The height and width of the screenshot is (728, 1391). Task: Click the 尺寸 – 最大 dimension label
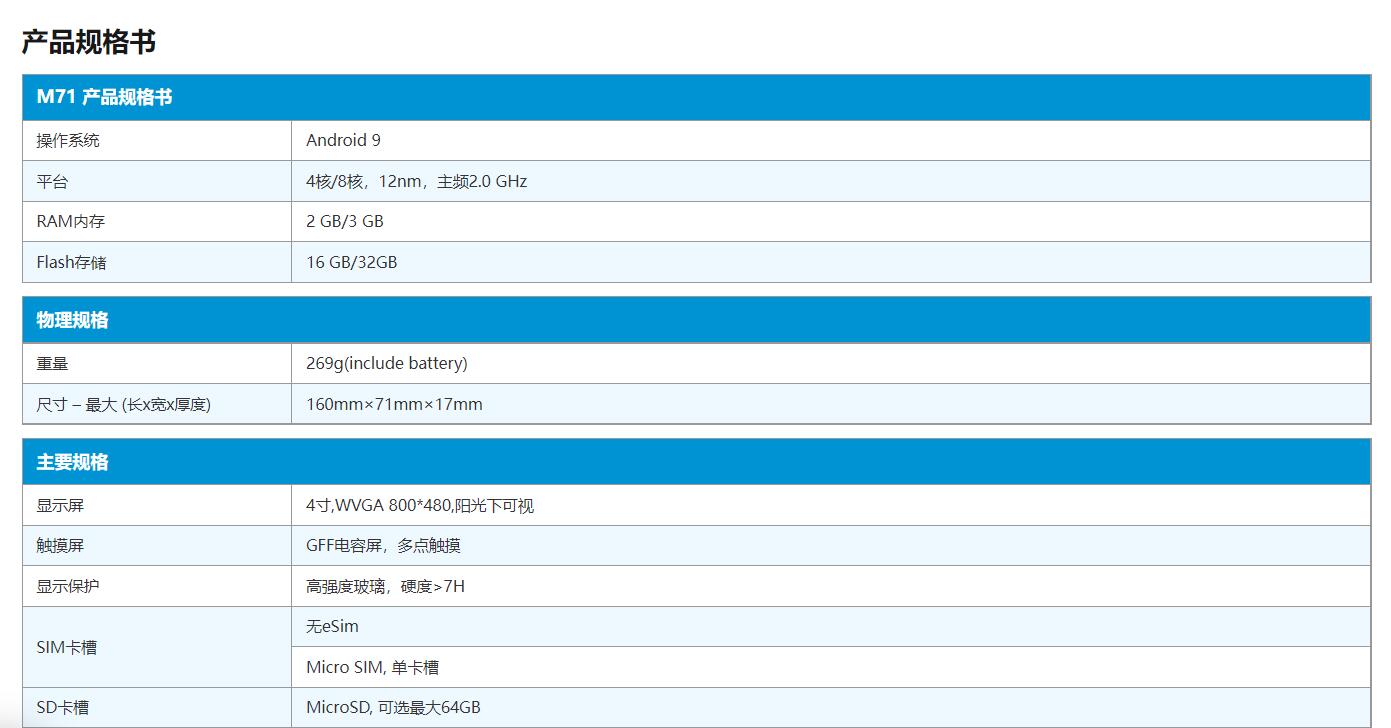(124, 404)
